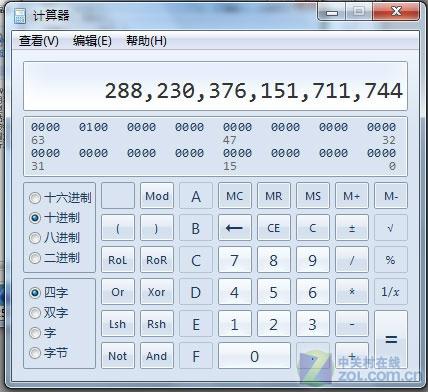The height and width of the screenshot is (392, 428).
Task: Click the Xor bitwise button
Action: [157, 292]
